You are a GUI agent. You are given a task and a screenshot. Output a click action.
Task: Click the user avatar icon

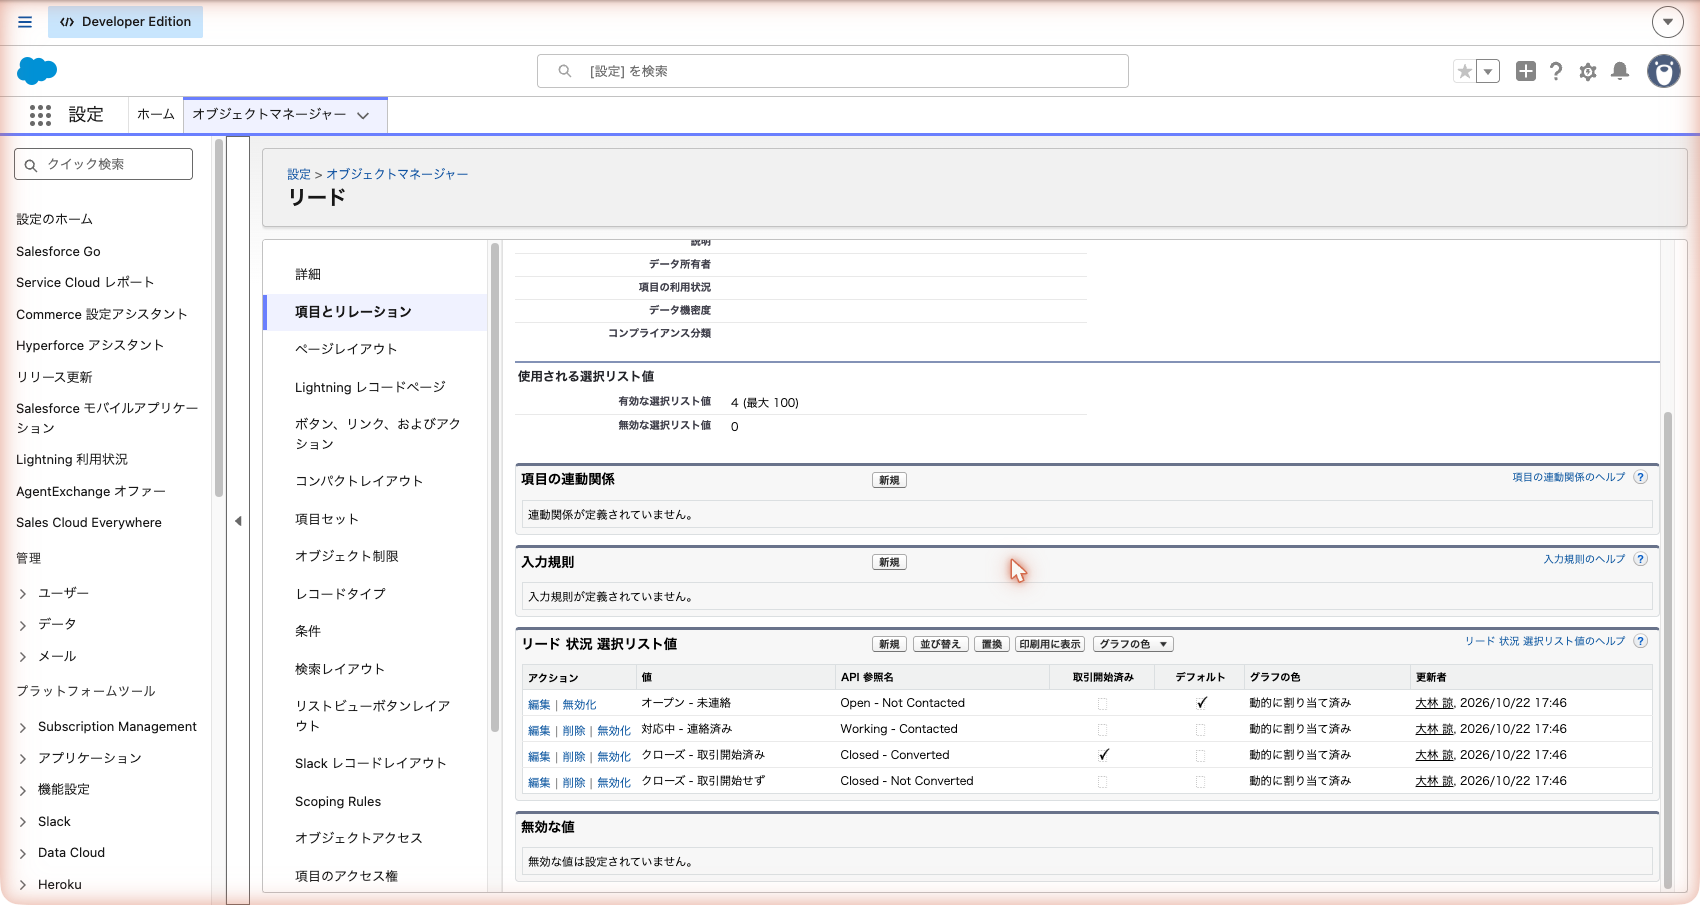pyautogui.click(x=1664, y=71)
